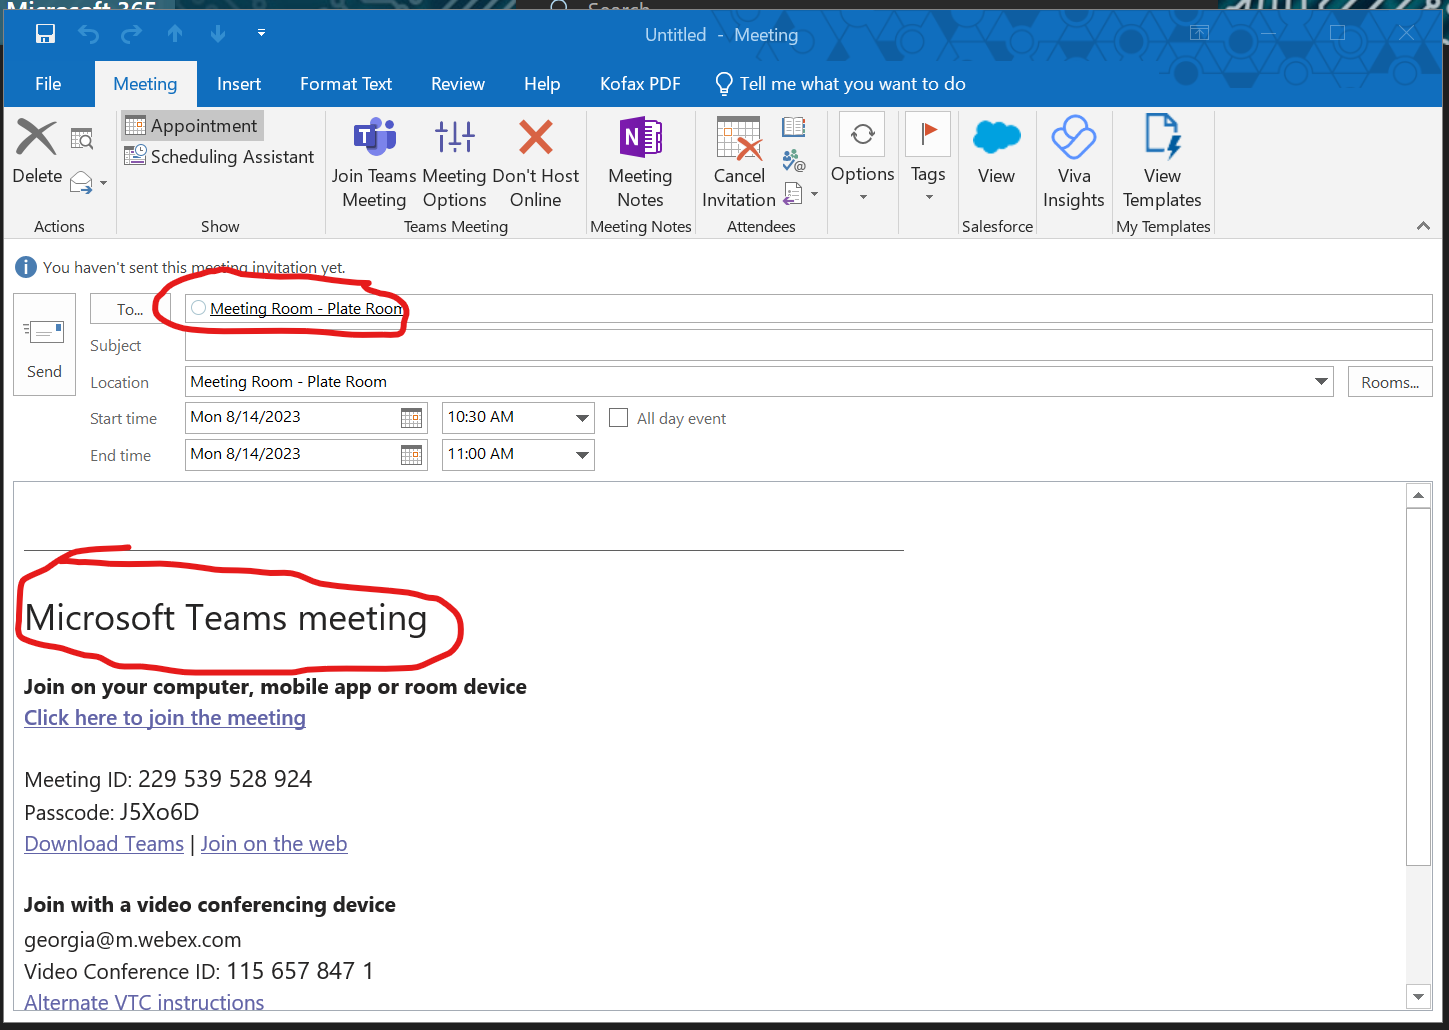Open the Scheduling Assistant
Screen dimensions: 1449x1030
(x=219, y=156)
